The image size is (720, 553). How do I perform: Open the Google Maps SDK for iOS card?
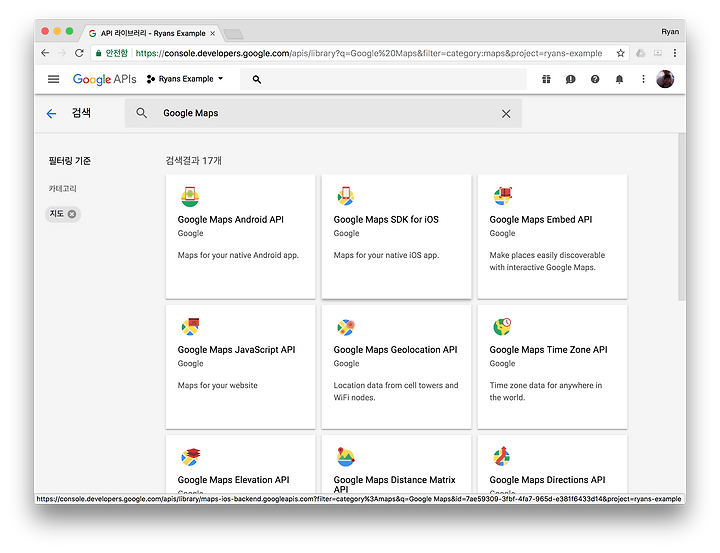click(396, 237)
